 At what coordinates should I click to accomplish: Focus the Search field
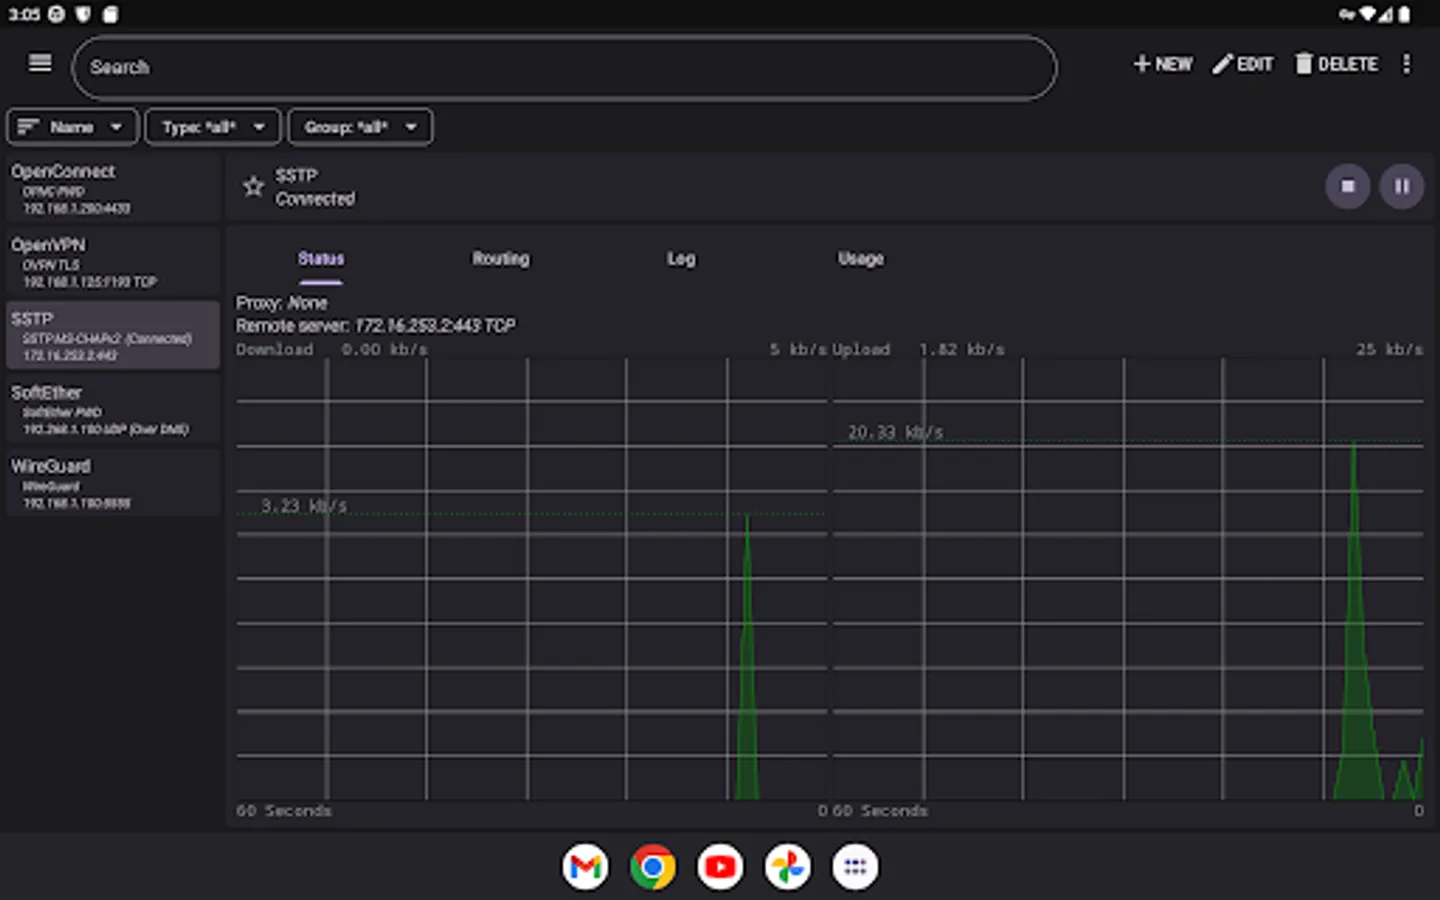[564, 67]
